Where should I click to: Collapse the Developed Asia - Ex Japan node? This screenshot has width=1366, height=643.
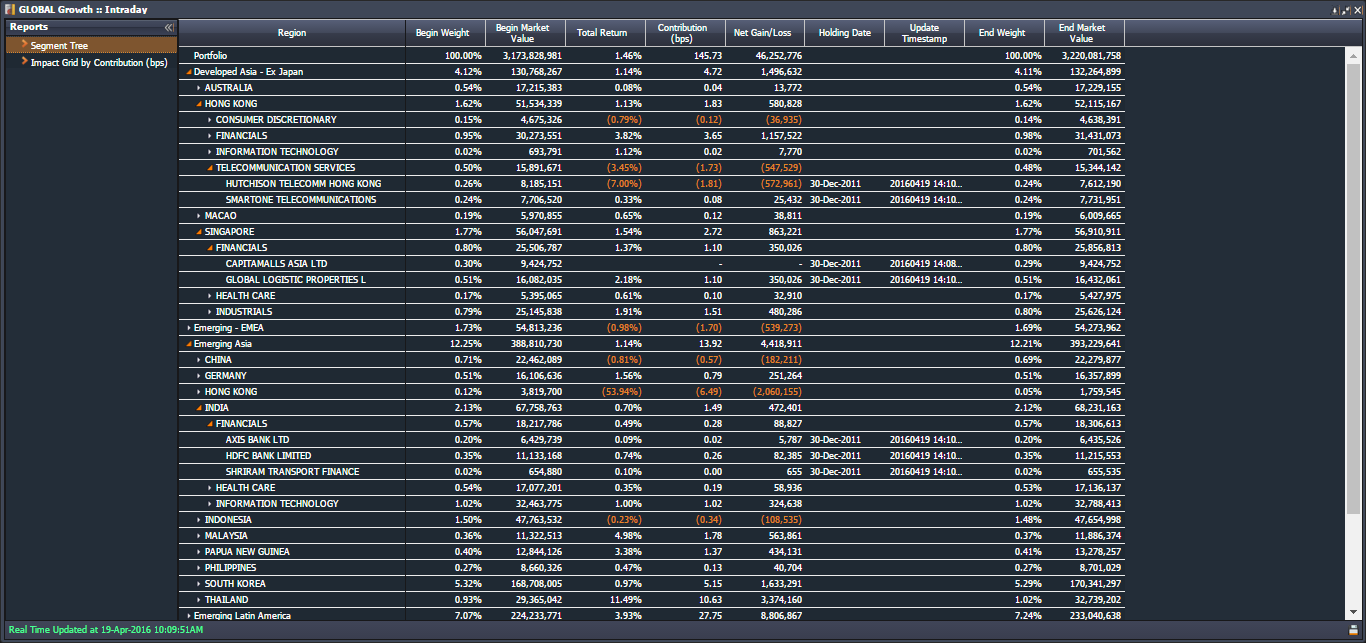click(x=188, y=72)
